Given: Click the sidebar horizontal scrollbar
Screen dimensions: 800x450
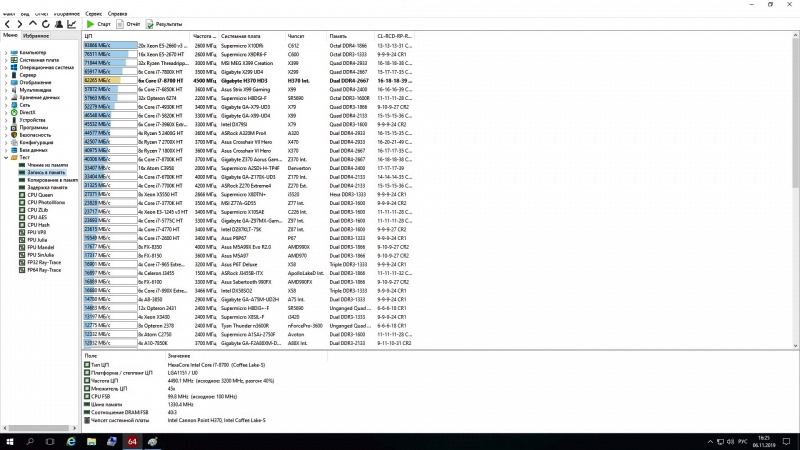Looking at the screenshot, I should 40,428.
